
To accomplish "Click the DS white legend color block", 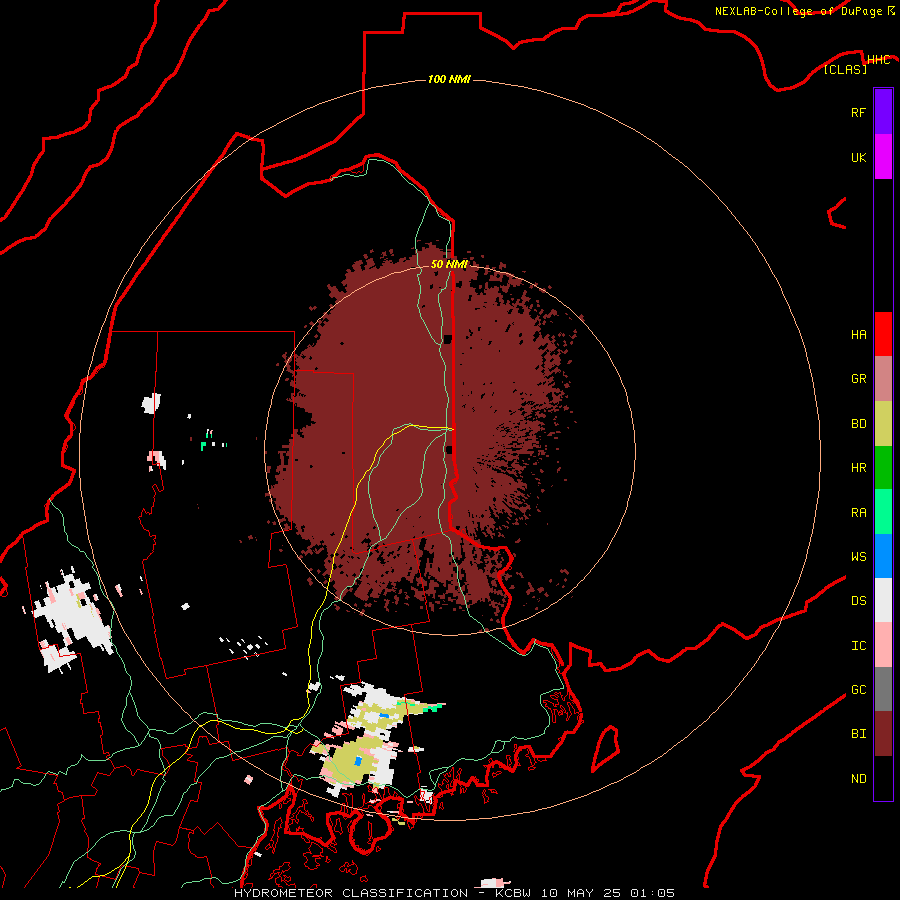I will [x=883, y=600].
